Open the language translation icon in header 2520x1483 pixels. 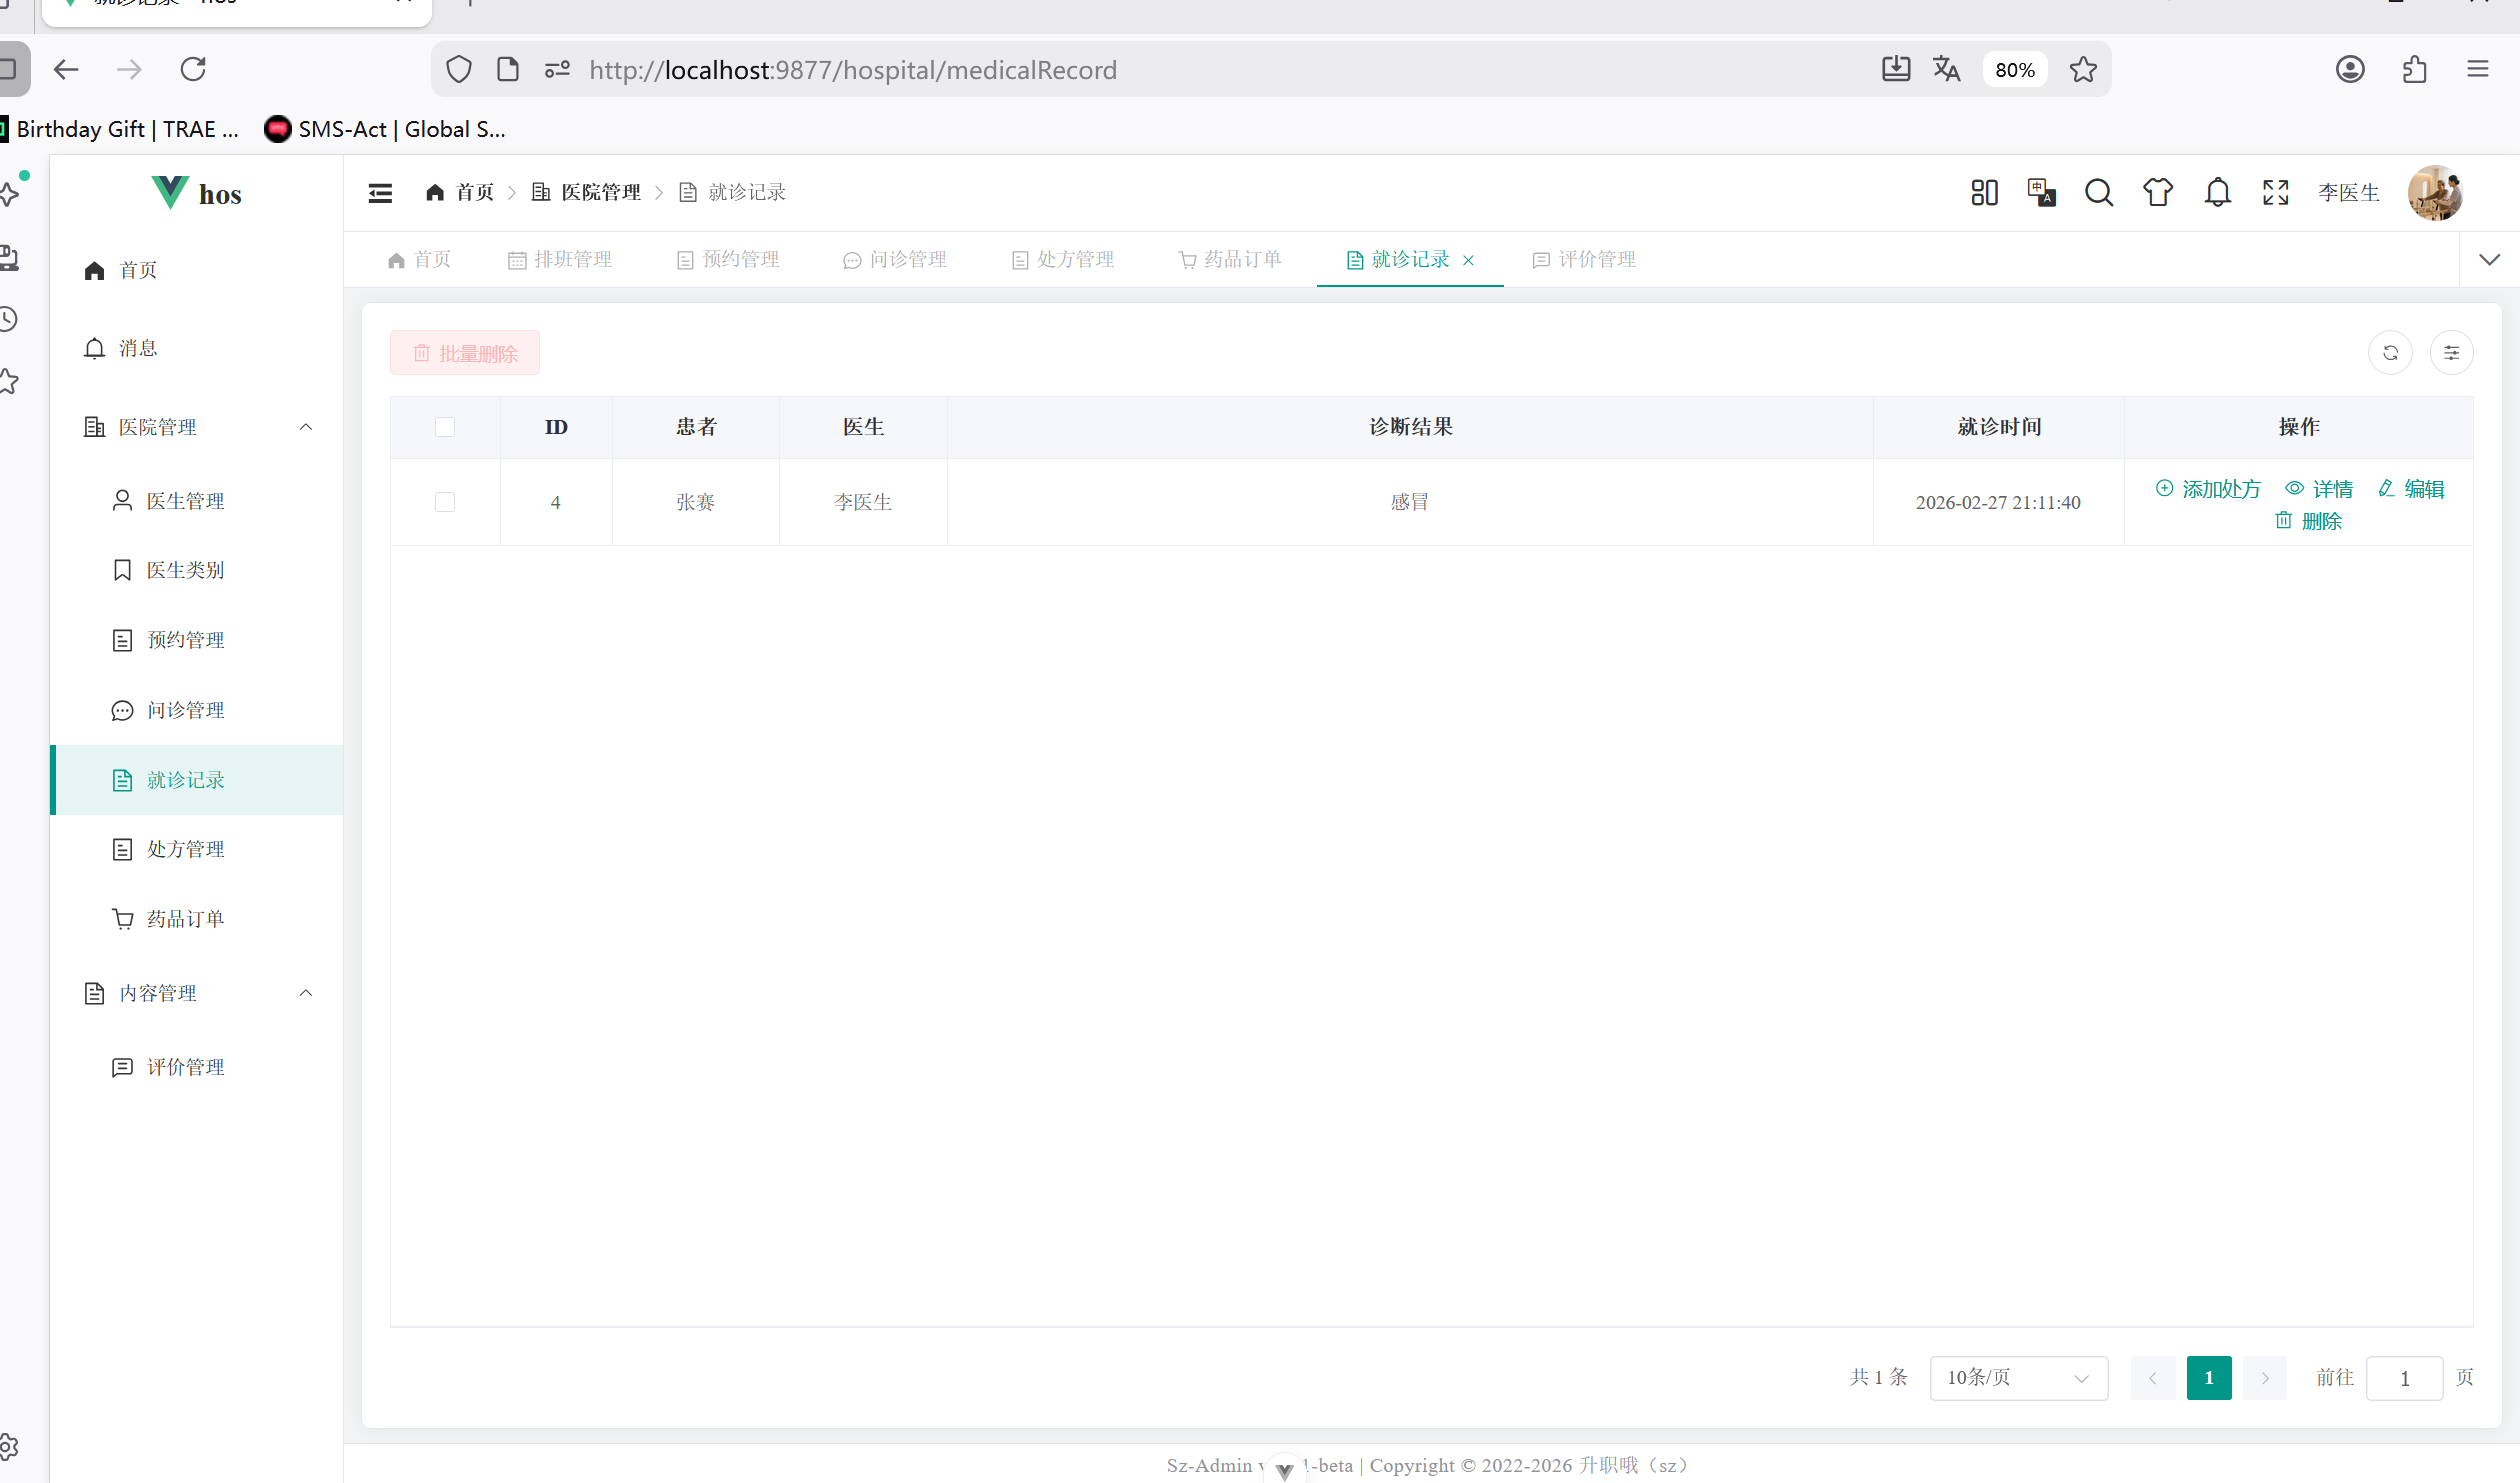tap(2040, 192)
